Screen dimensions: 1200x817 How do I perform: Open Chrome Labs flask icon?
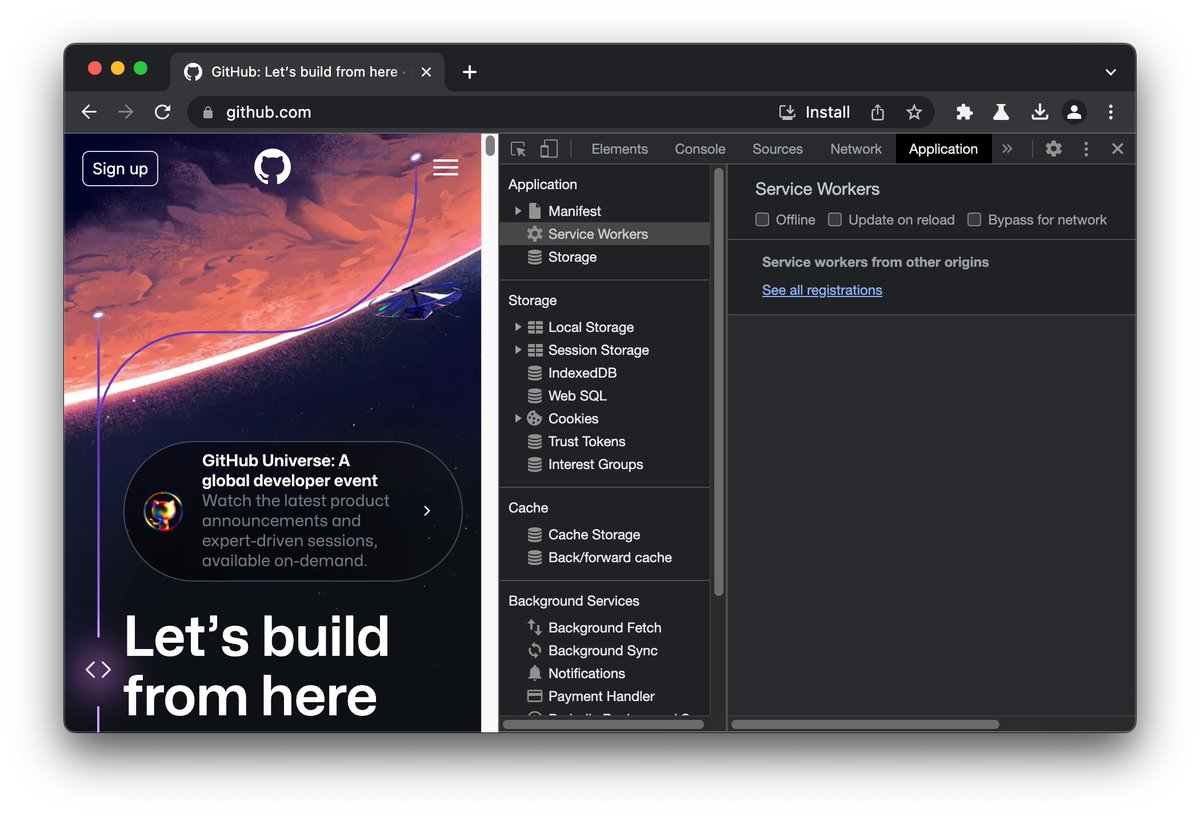click(1001, 112)
